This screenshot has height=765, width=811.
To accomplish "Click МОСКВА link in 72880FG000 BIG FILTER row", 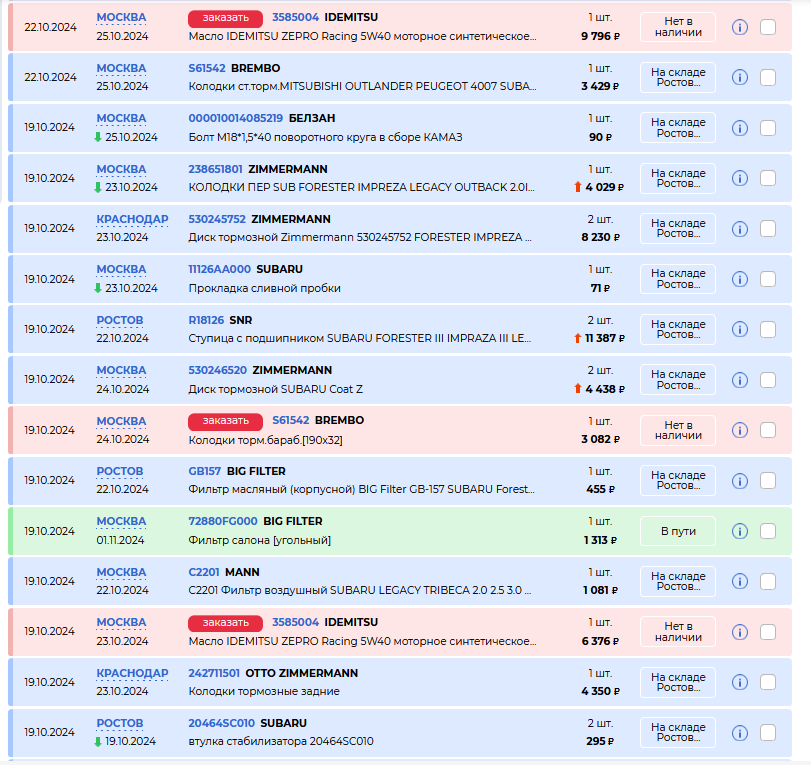I will point(121,521).
